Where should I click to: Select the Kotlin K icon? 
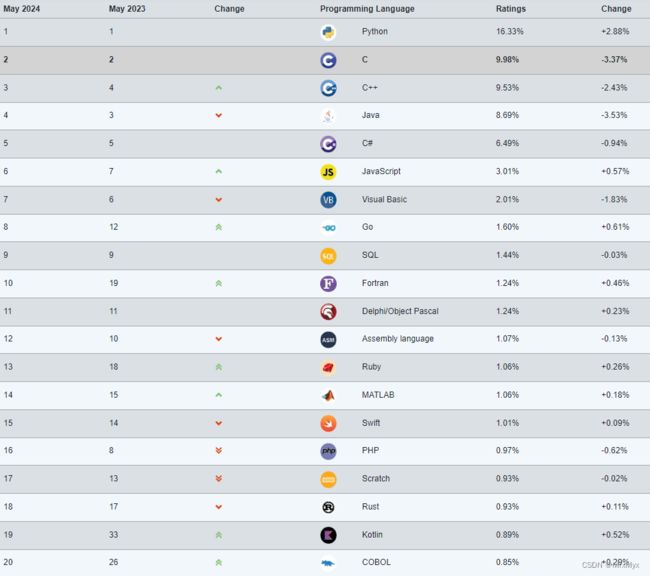[x=328, y=535]
